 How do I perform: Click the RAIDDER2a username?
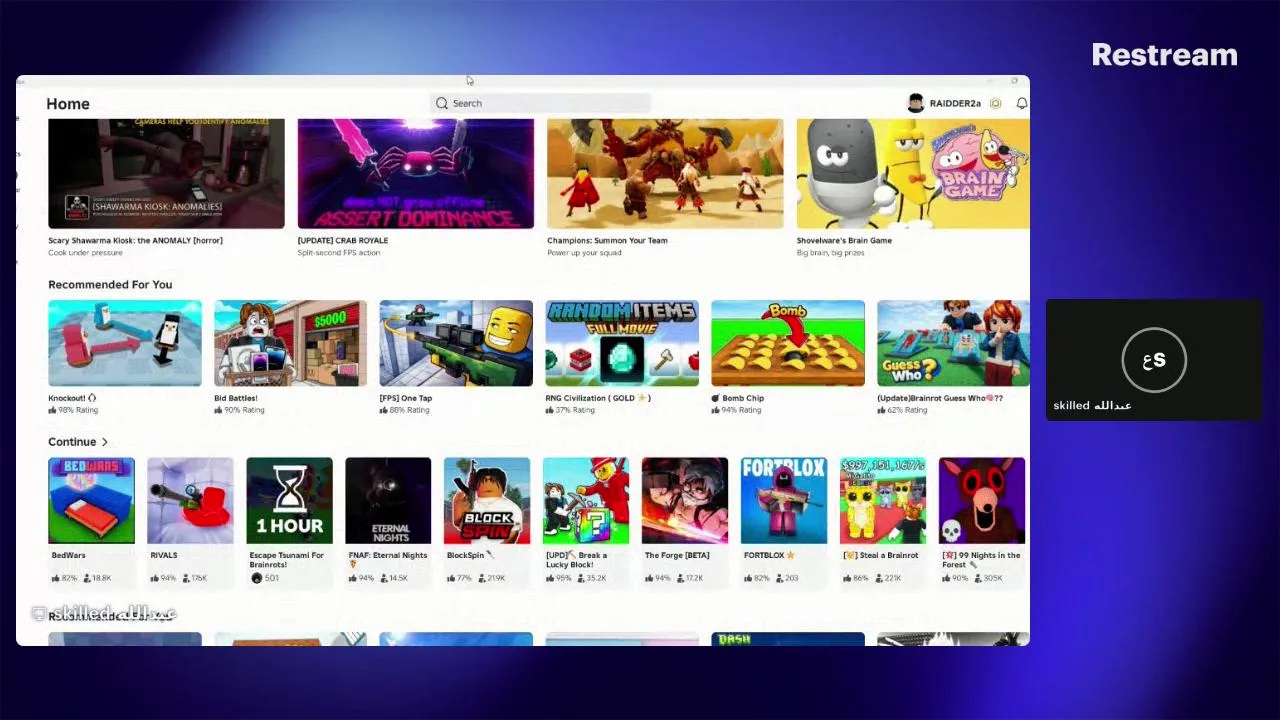click(x=955, y=103)
